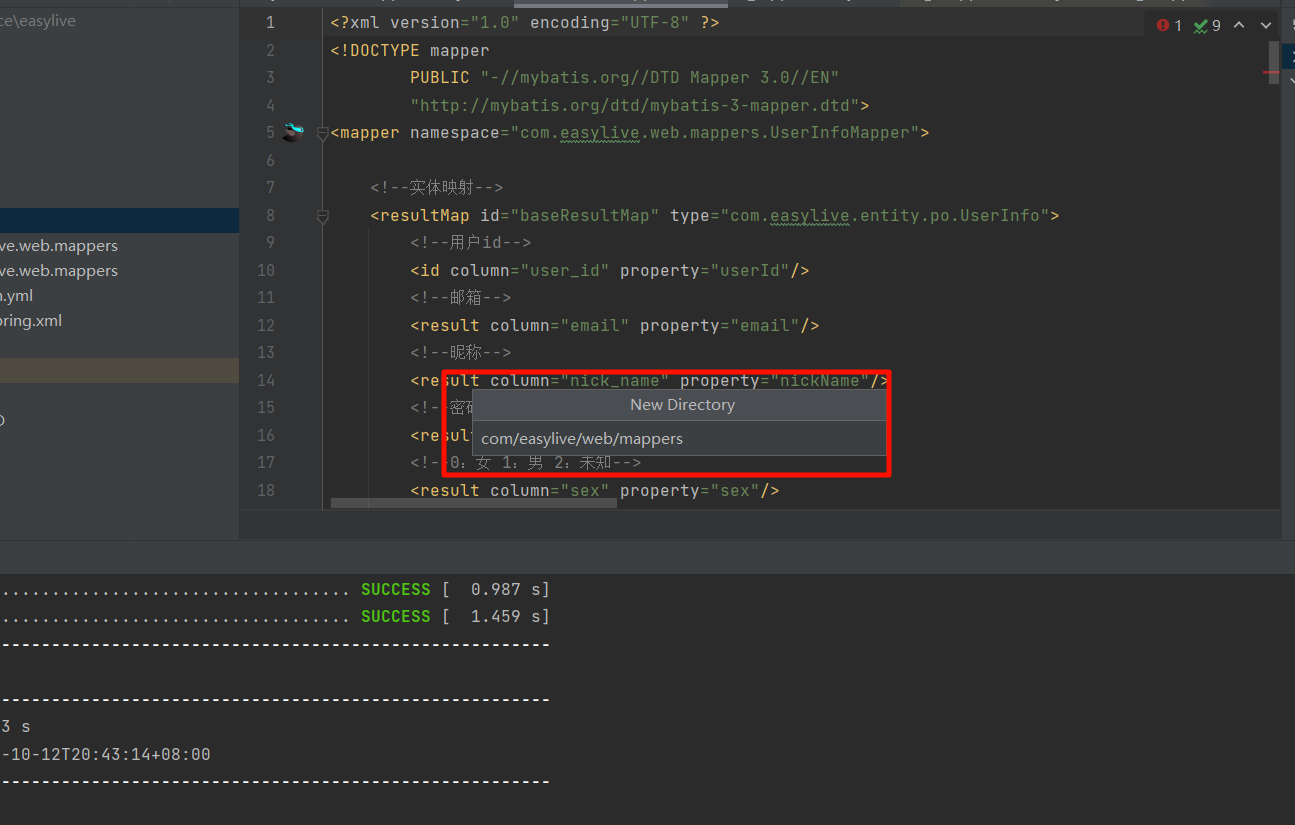Select the New Directory popup option
This screenshot has height=825, width=1295.
682,404
